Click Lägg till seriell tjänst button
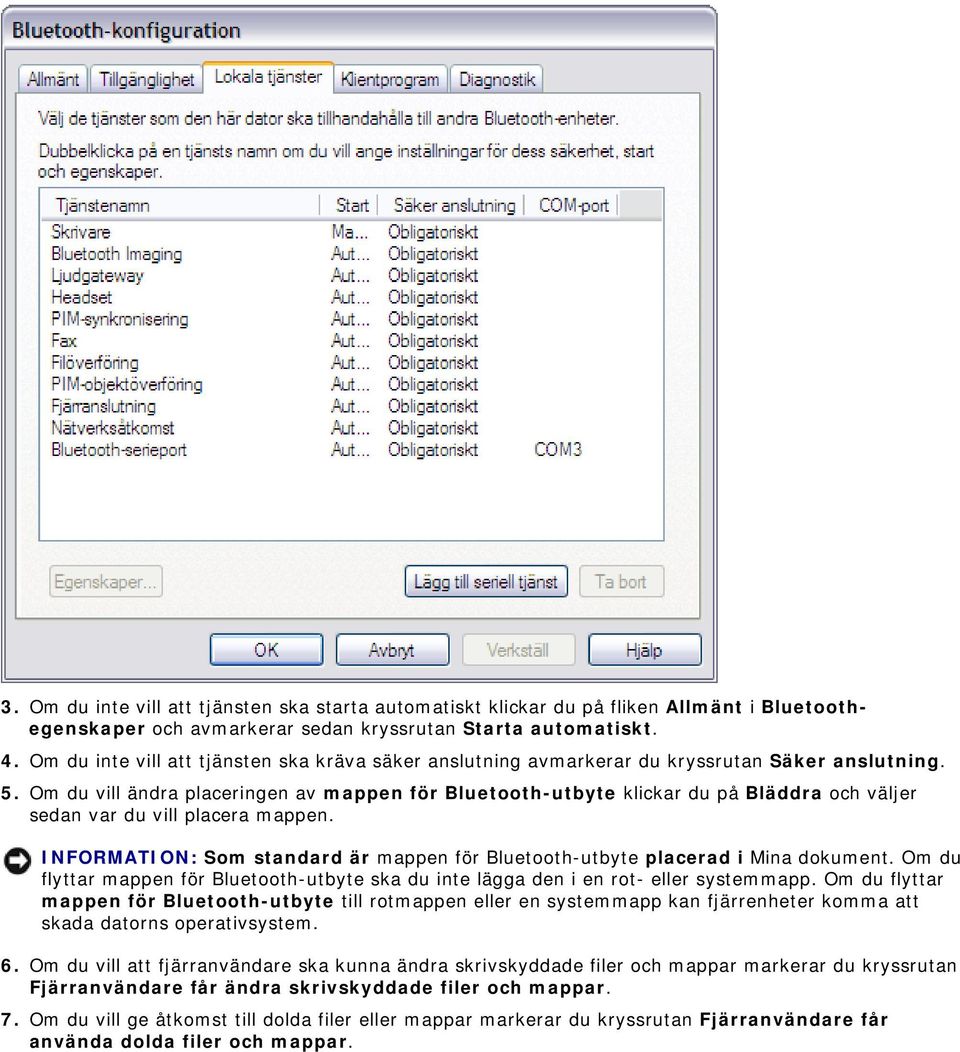The width and height of the screenshot is (960, 1052). pos(486,582)
